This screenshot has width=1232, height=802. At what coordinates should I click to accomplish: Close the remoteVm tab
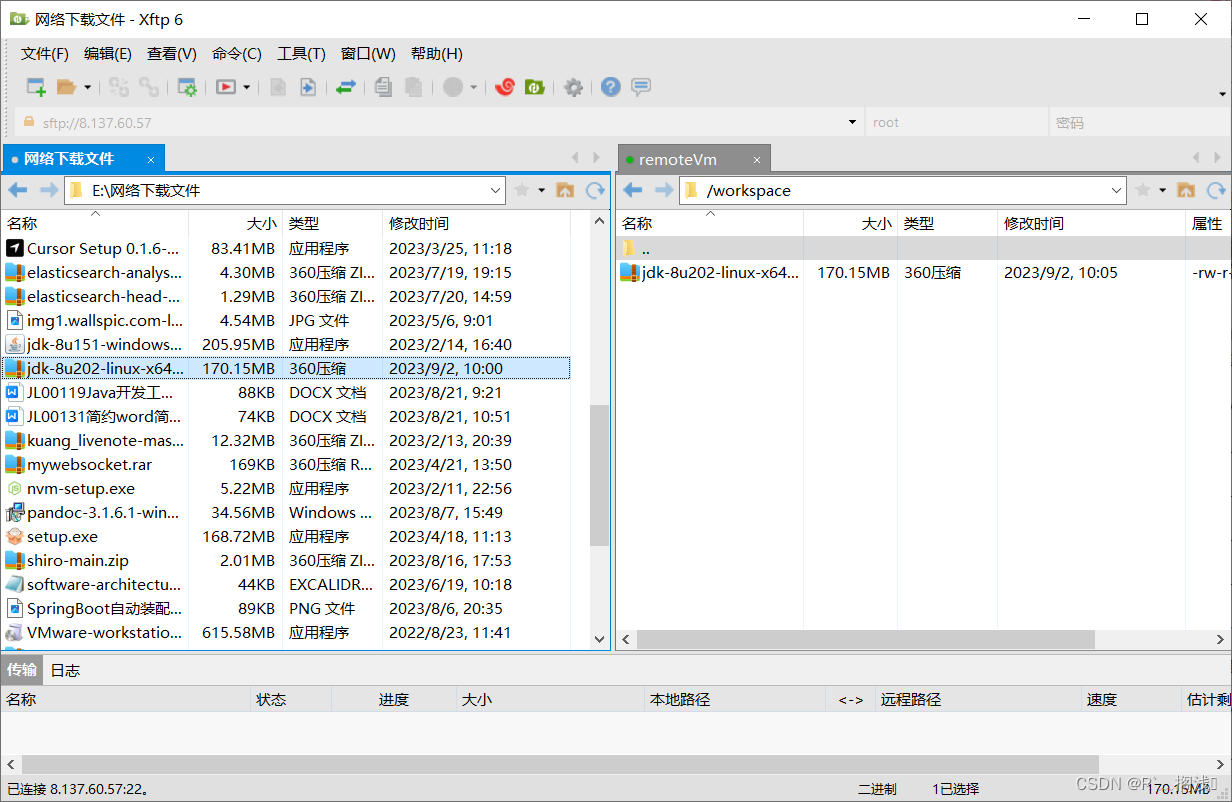pos(757,160)
